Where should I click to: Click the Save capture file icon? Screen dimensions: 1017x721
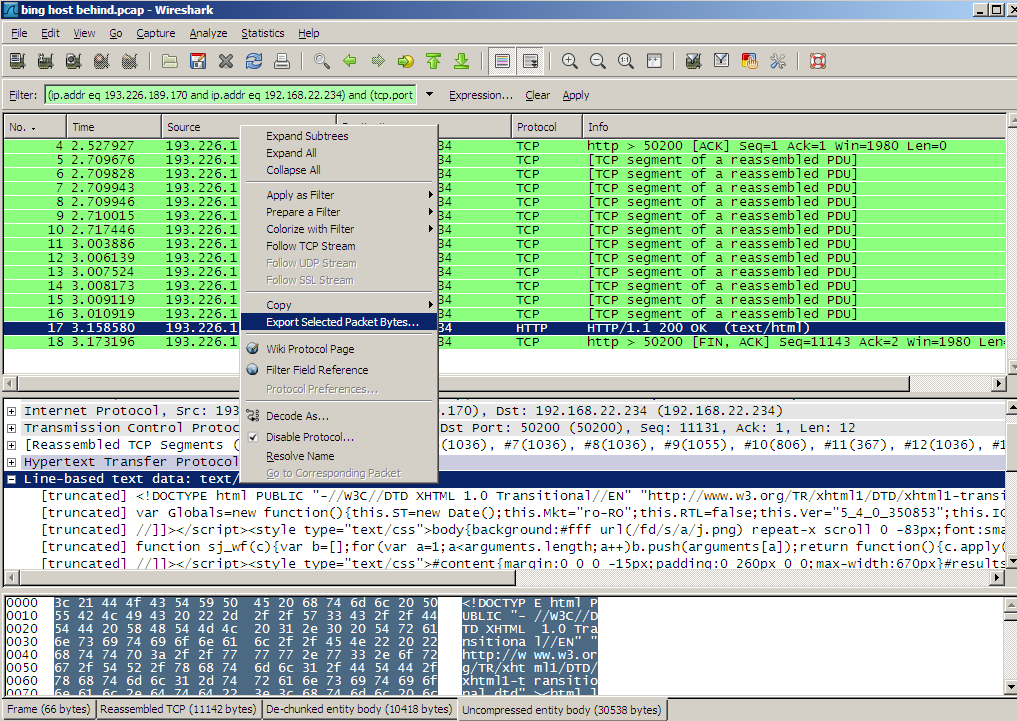pyautogui.click(x=198, y=61)
